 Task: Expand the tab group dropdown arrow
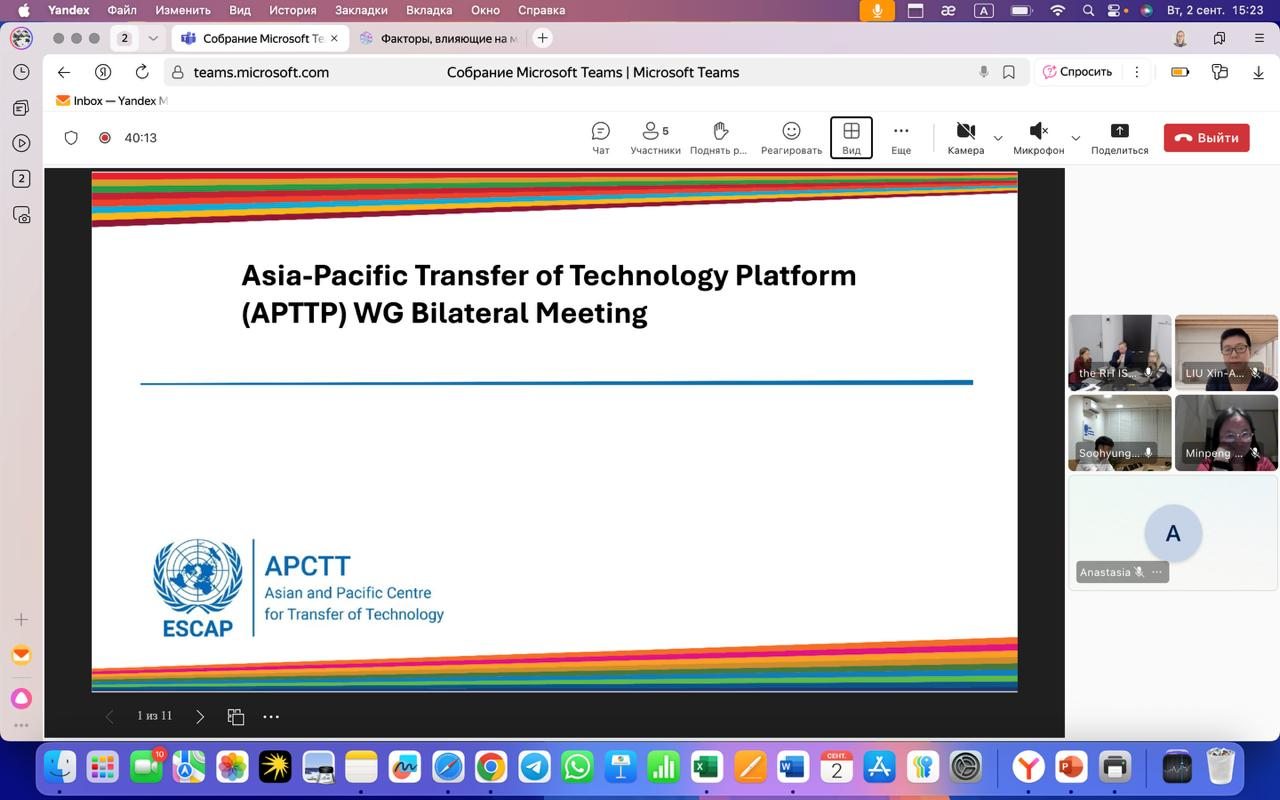pos(153,38)
